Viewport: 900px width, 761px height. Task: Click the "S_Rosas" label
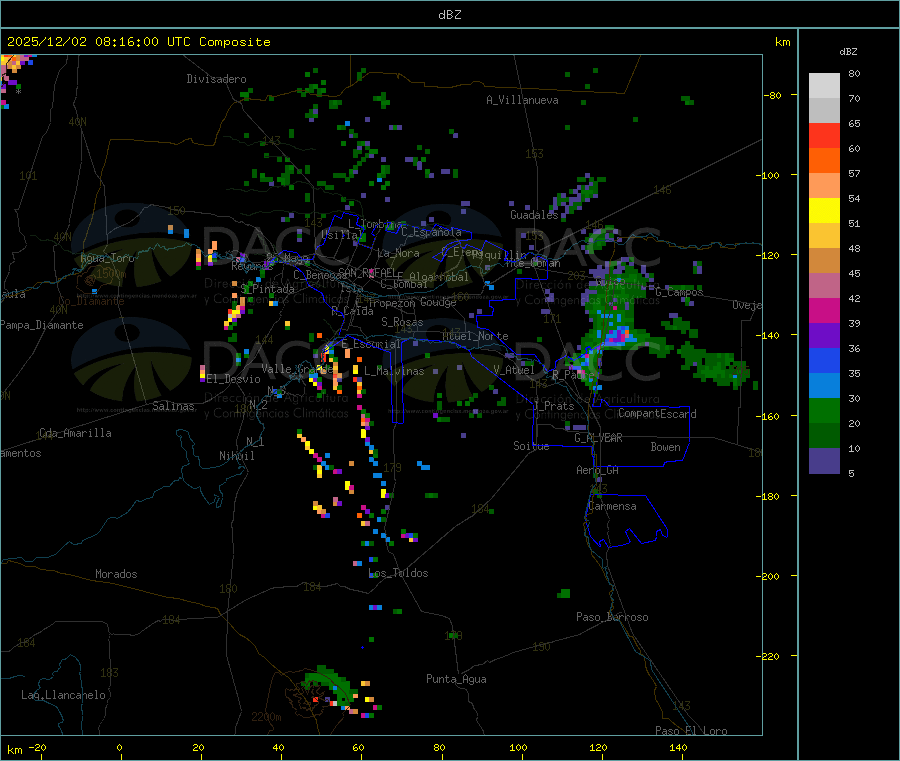click(402, 322)
